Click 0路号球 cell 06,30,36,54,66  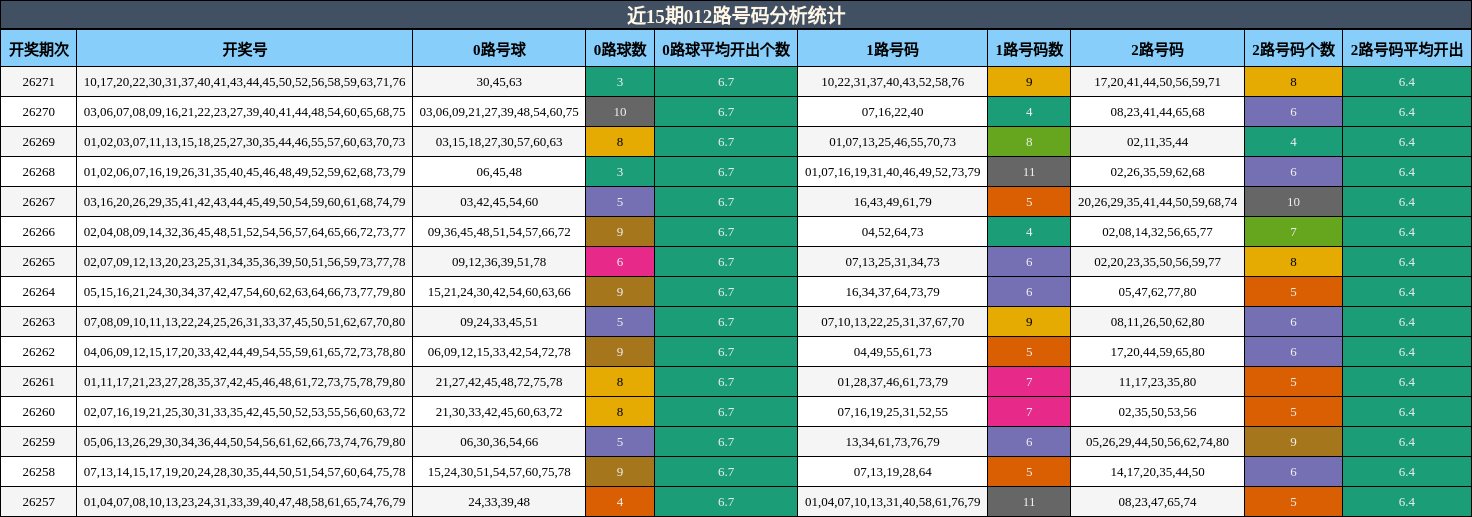pos(499,442)
